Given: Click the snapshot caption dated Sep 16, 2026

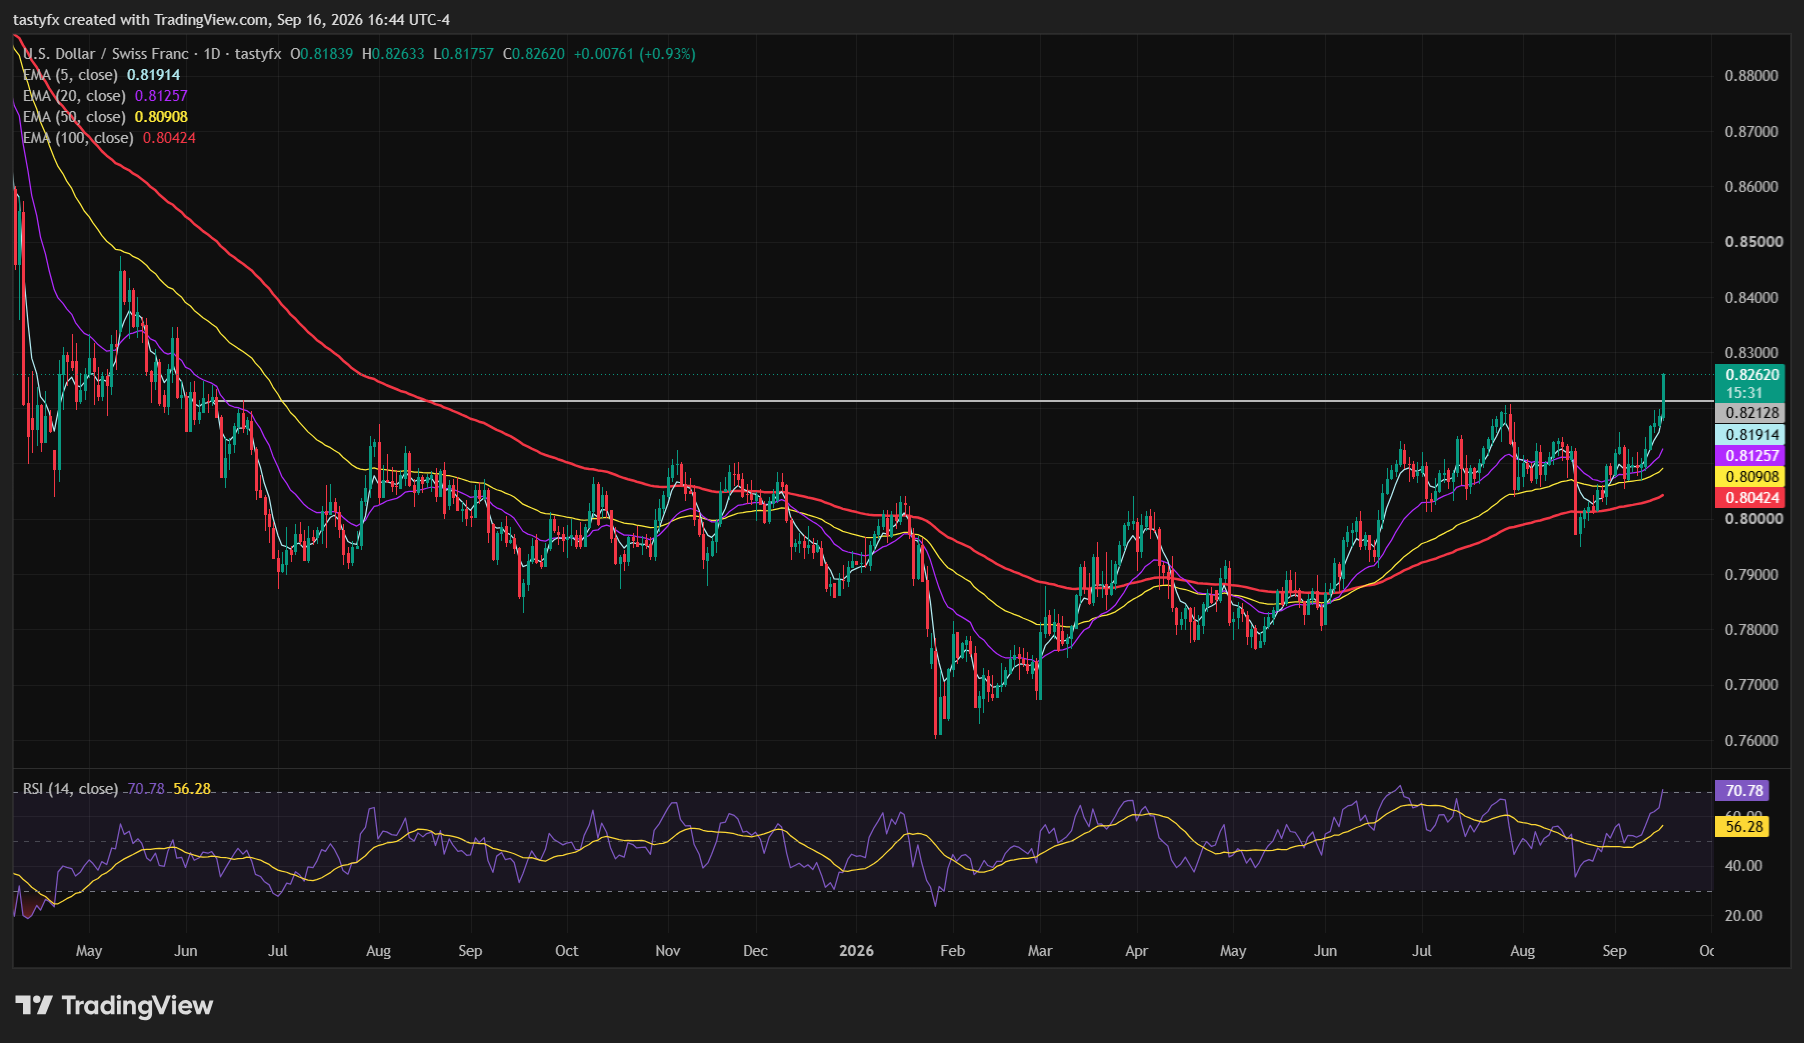Looking at the screenshot, I should coord(232,20).
